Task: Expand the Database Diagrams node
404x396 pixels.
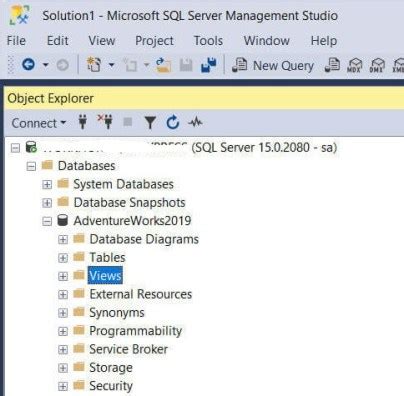Action: coord(63,239)
